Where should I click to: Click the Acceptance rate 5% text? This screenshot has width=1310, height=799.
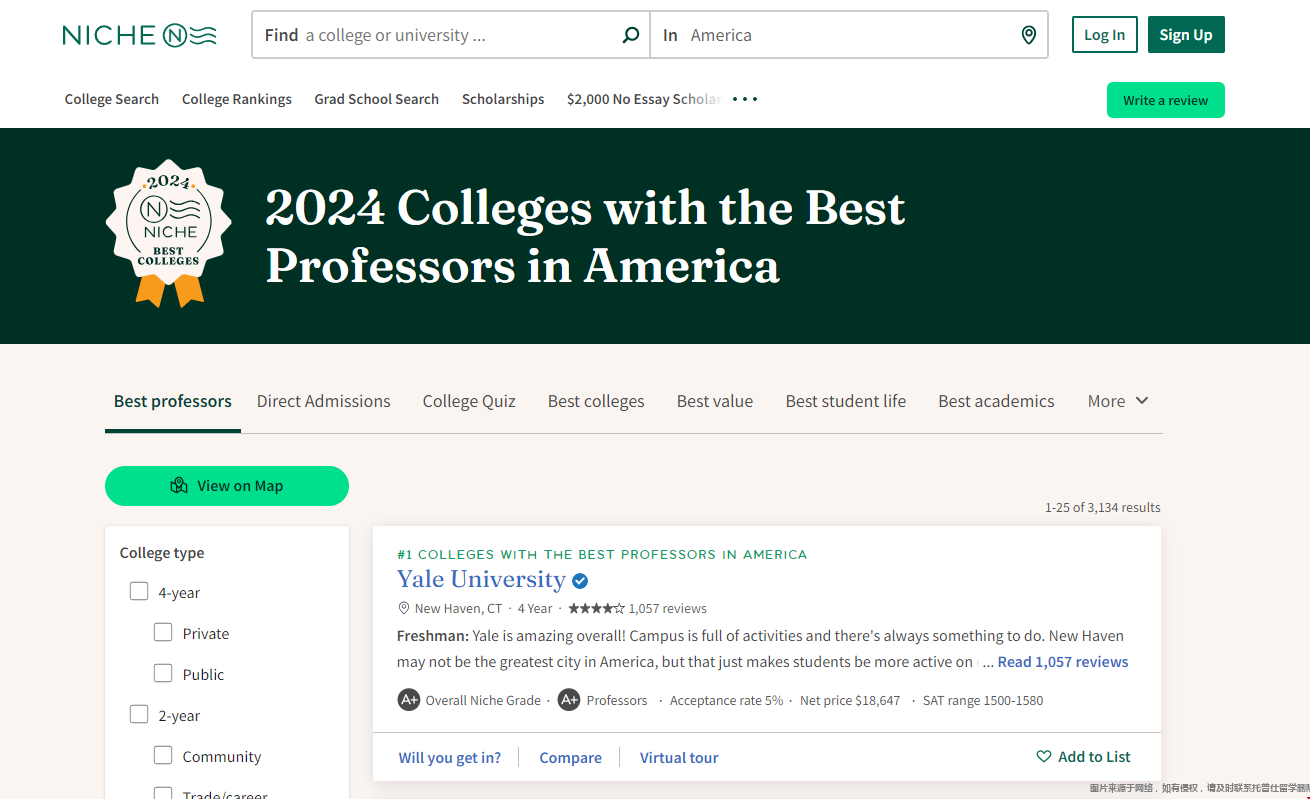tap(727, 701)
